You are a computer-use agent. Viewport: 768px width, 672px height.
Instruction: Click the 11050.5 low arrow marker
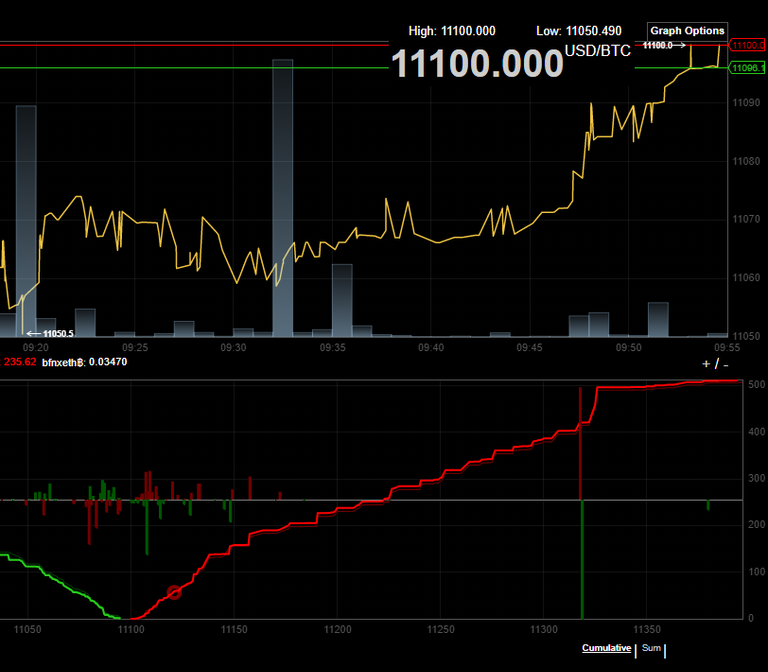[53, 333]
